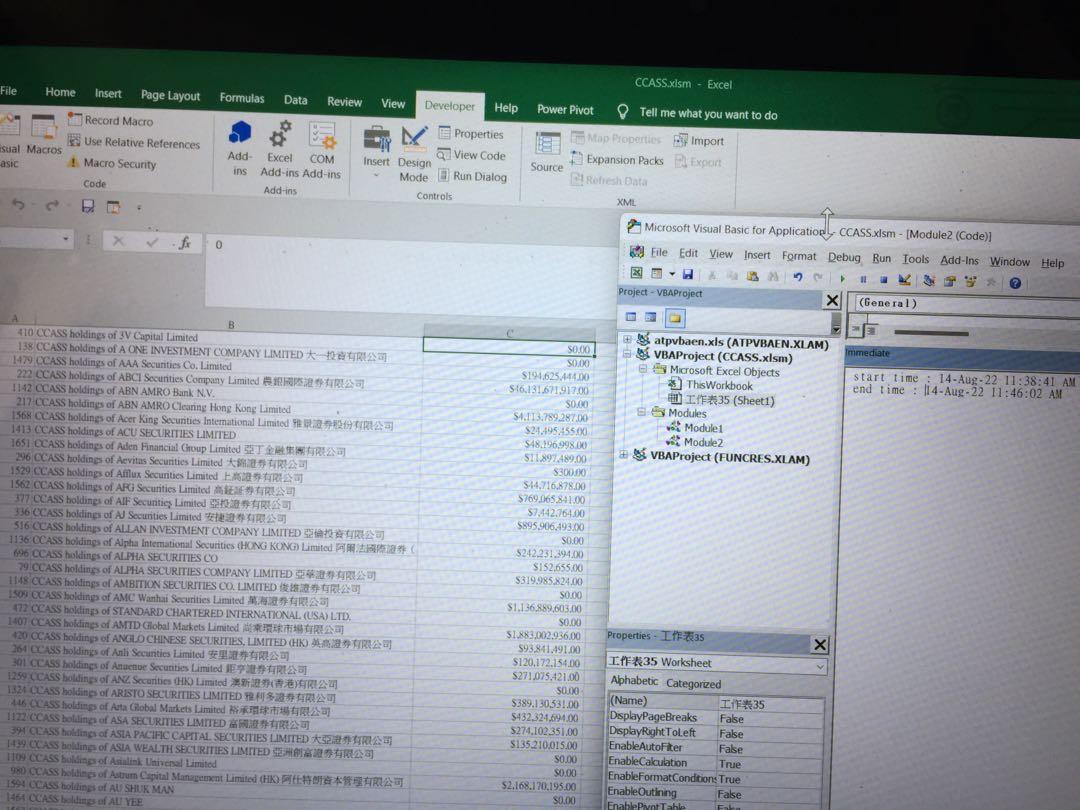Screen dimensions: 1080x810
Task: Switch to the Power Pivot tab
Action: 565,109
